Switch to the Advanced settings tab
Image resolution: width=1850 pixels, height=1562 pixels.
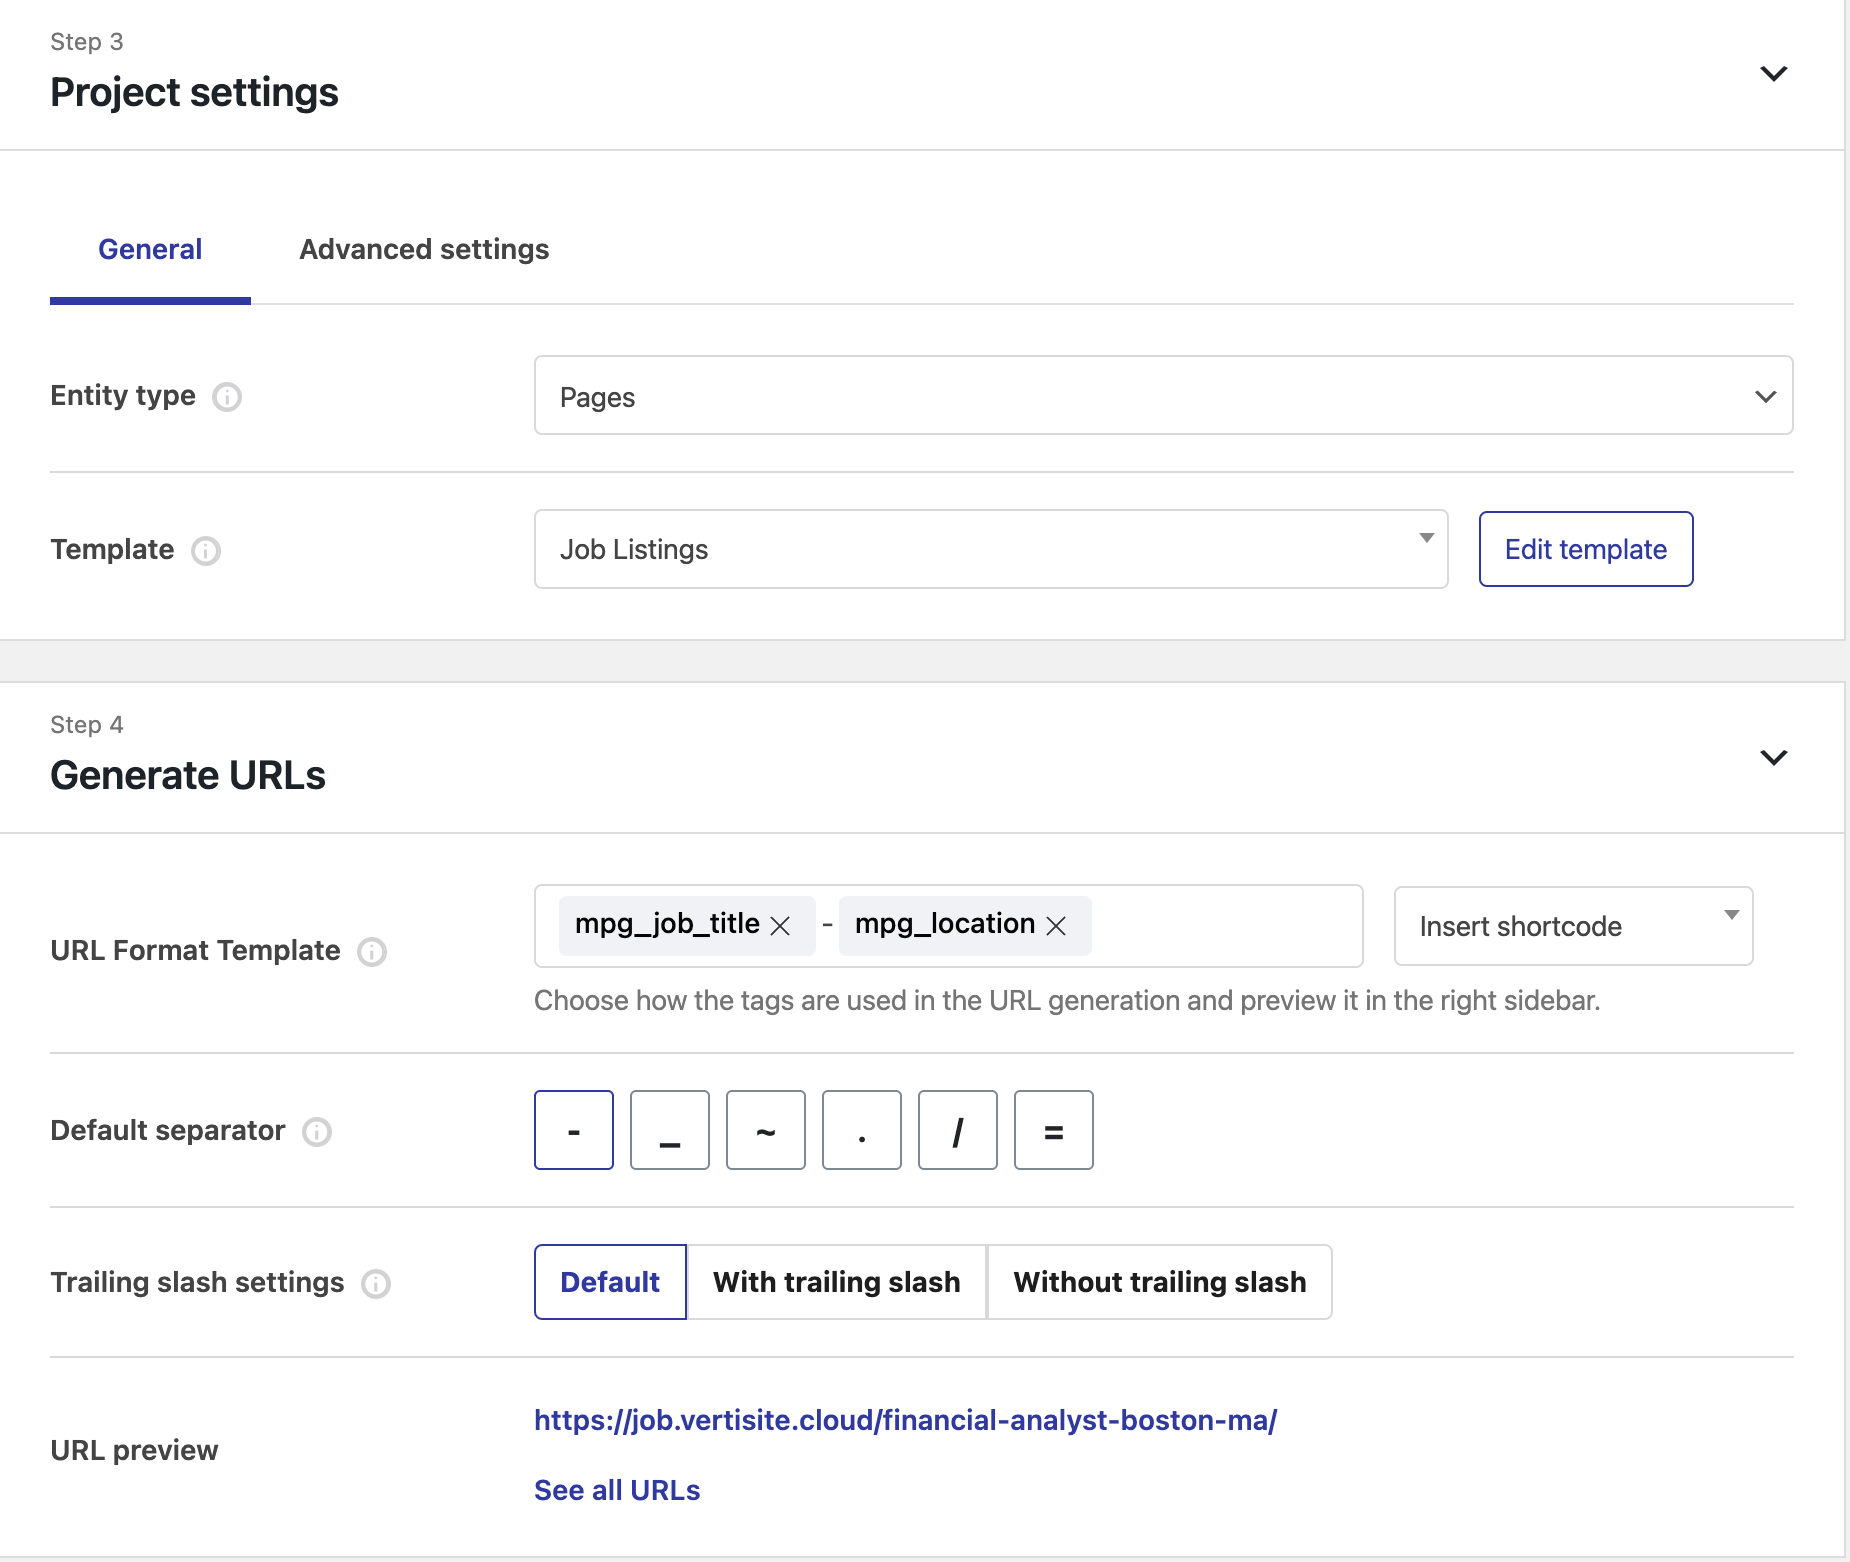424,249
